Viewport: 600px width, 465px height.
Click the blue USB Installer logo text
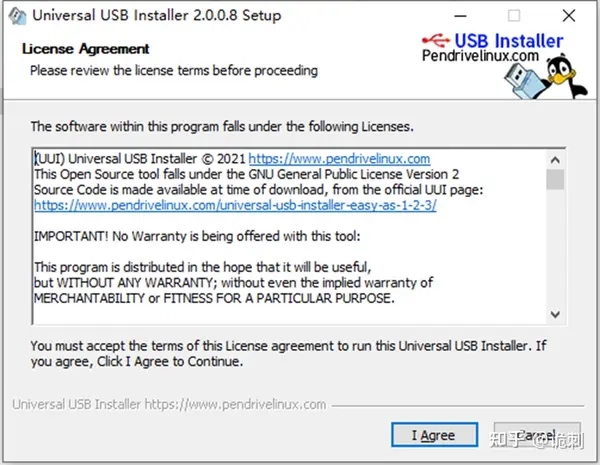point(509,41)
